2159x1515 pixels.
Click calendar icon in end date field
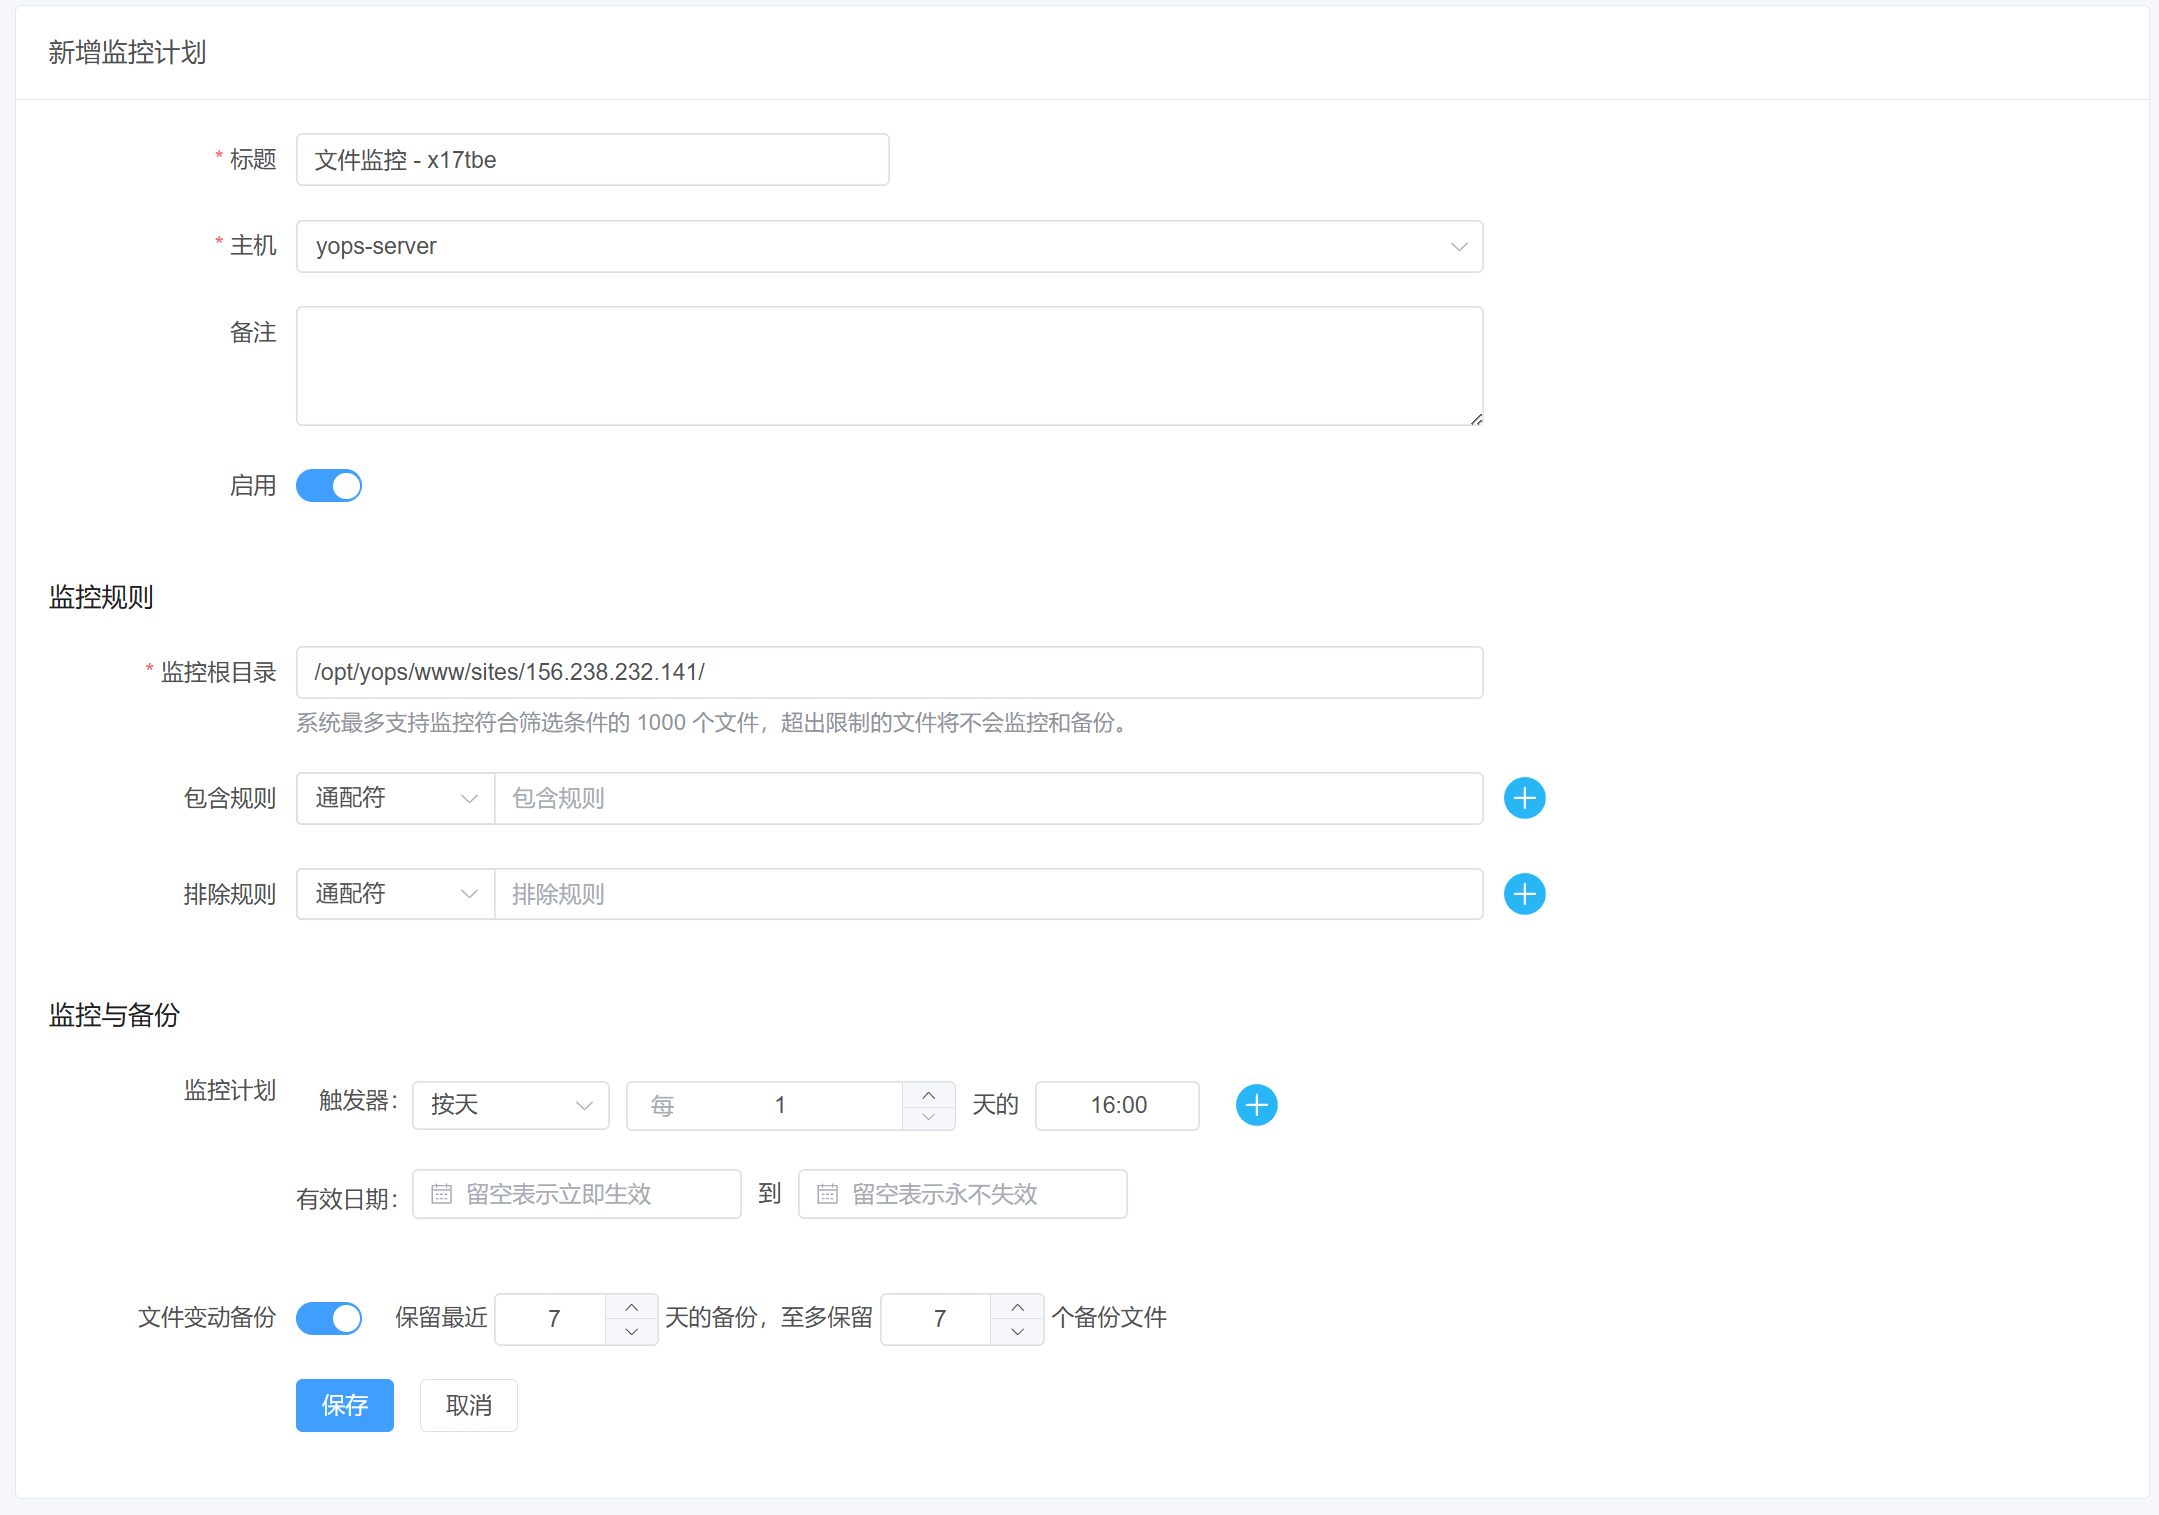[827, 1194]
